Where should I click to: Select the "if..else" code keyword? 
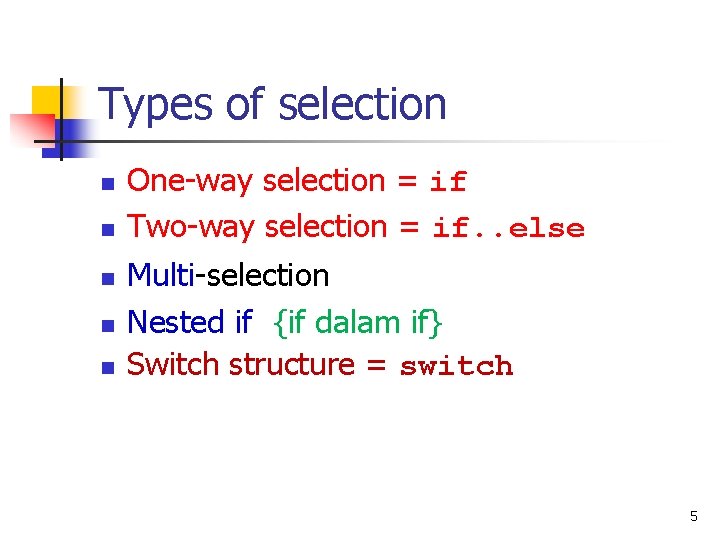click(508, 229)
